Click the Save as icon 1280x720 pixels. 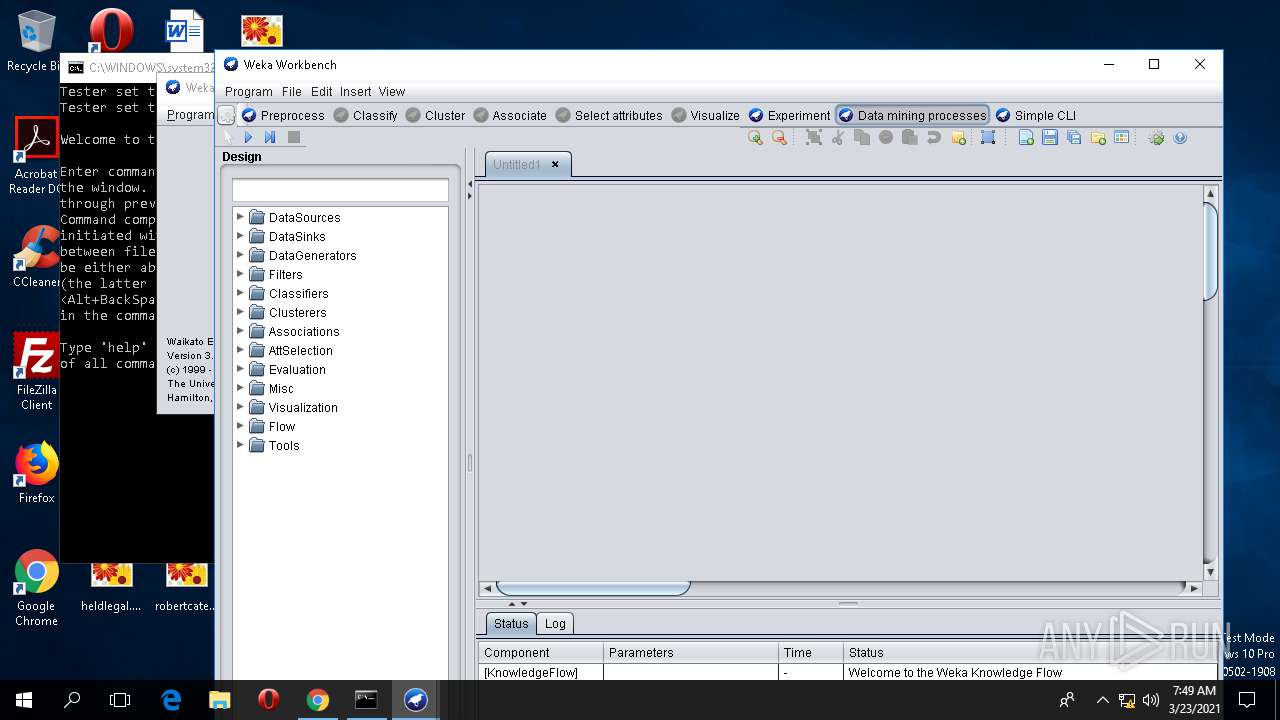(1074, 138)
